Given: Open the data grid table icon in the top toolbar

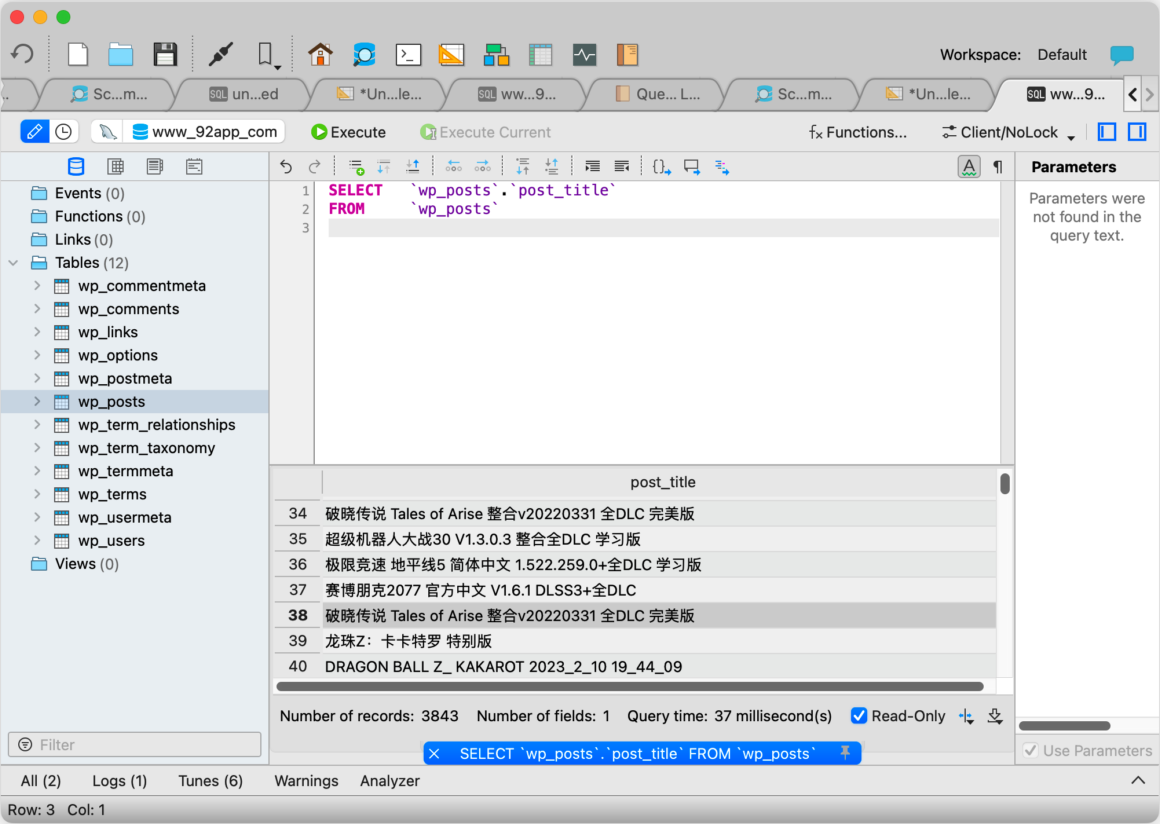Looking at the screenshot, I should click(x=541, y=54).
